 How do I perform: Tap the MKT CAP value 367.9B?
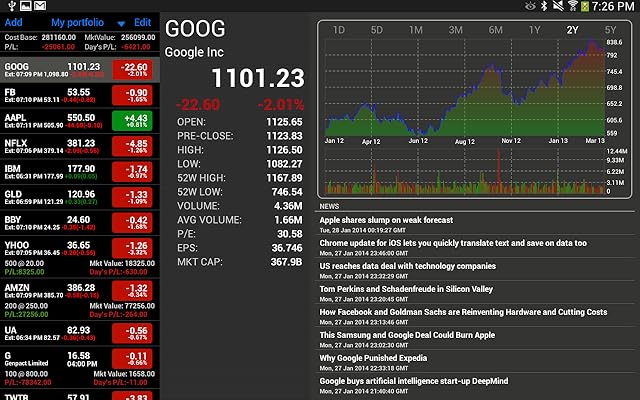pos(287,262)
